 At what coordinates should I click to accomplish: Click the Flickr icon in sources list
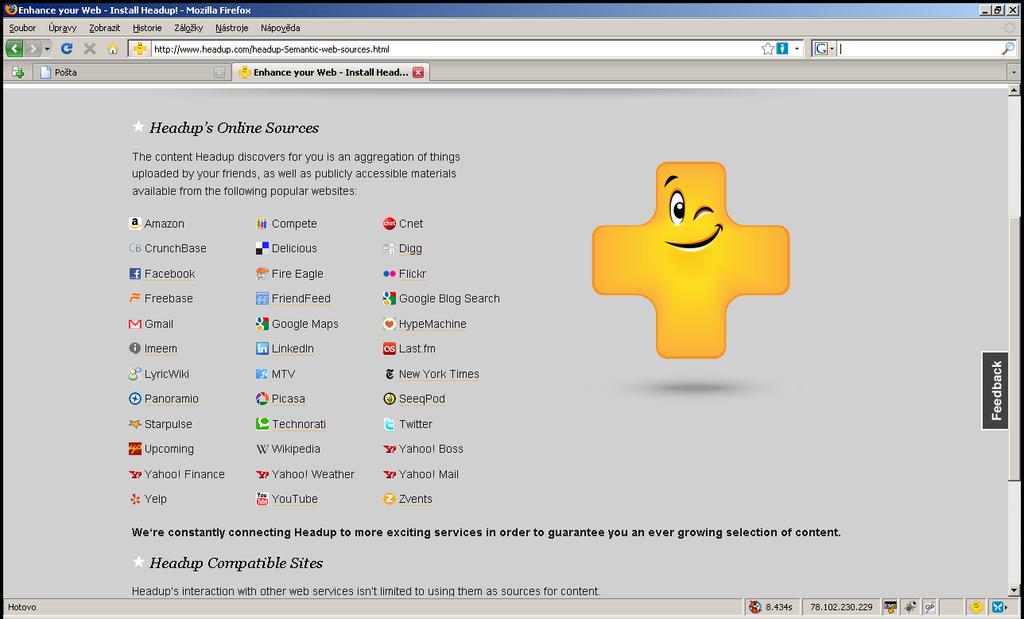389,274
